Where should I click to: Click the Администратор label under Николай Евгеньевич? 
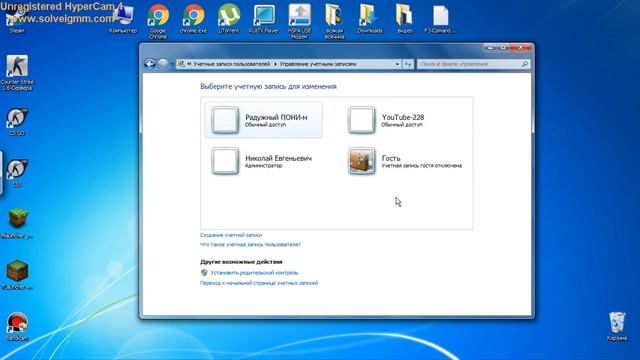263,166
